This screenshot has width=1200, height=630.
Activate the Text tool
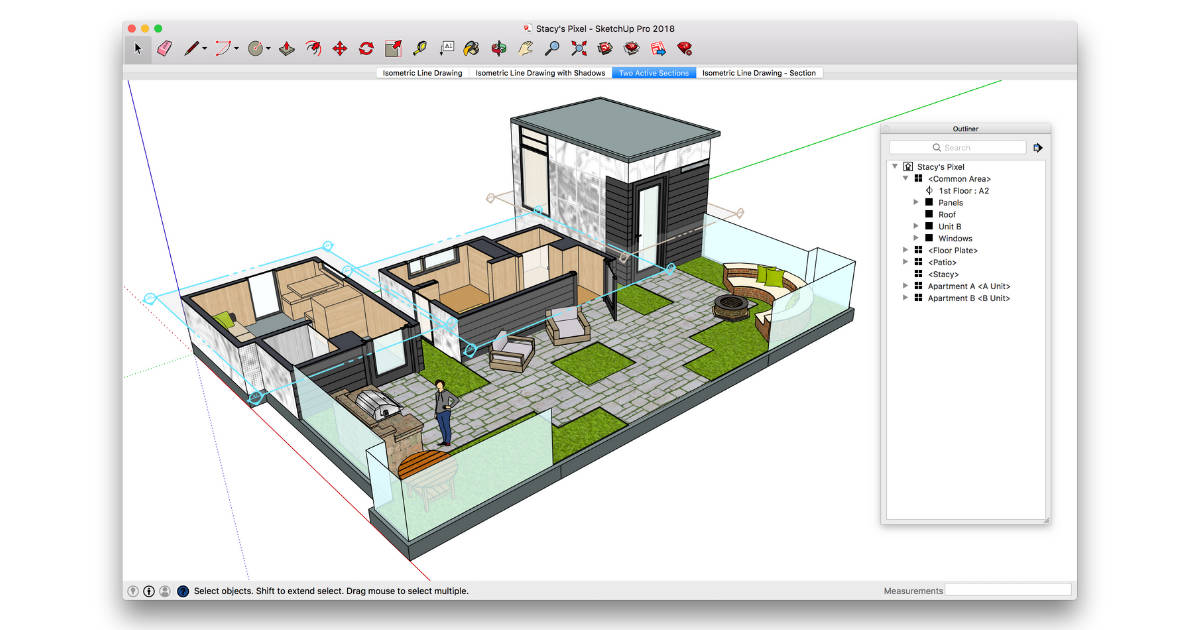pyautogui.click(x=448, y=47)
